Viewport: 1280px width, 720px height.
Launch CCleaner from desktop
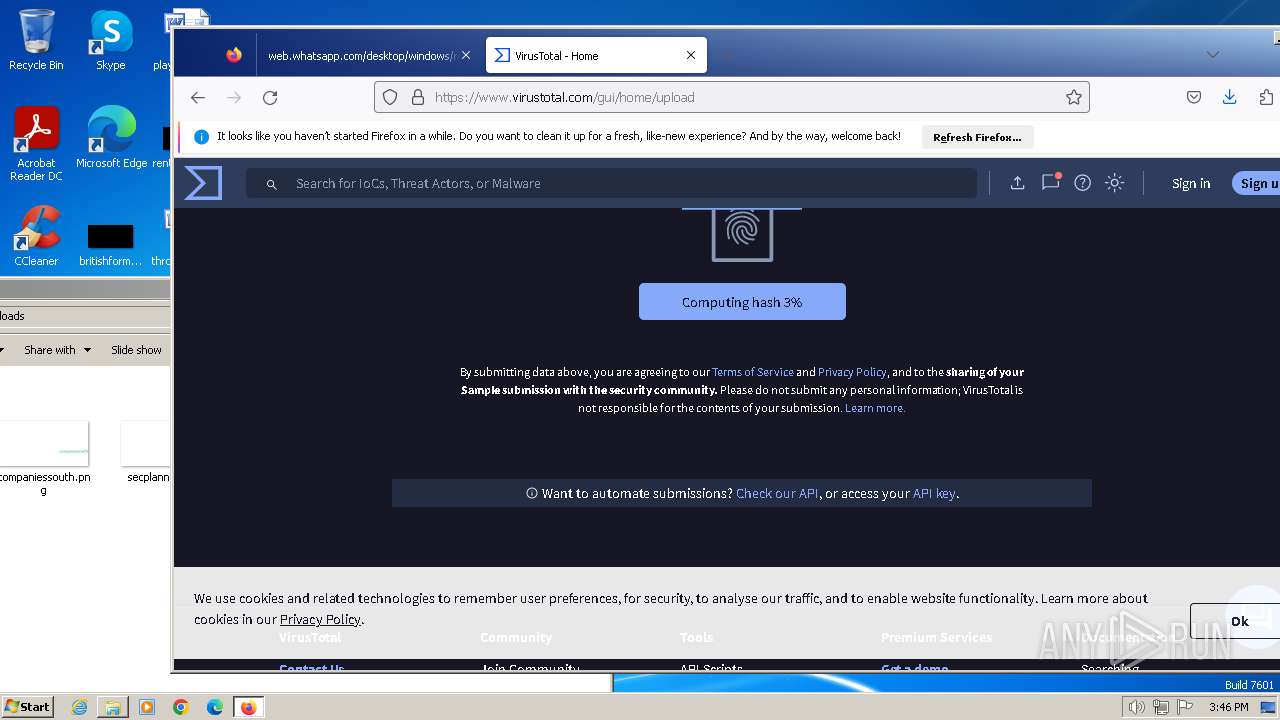click(36, 236)
